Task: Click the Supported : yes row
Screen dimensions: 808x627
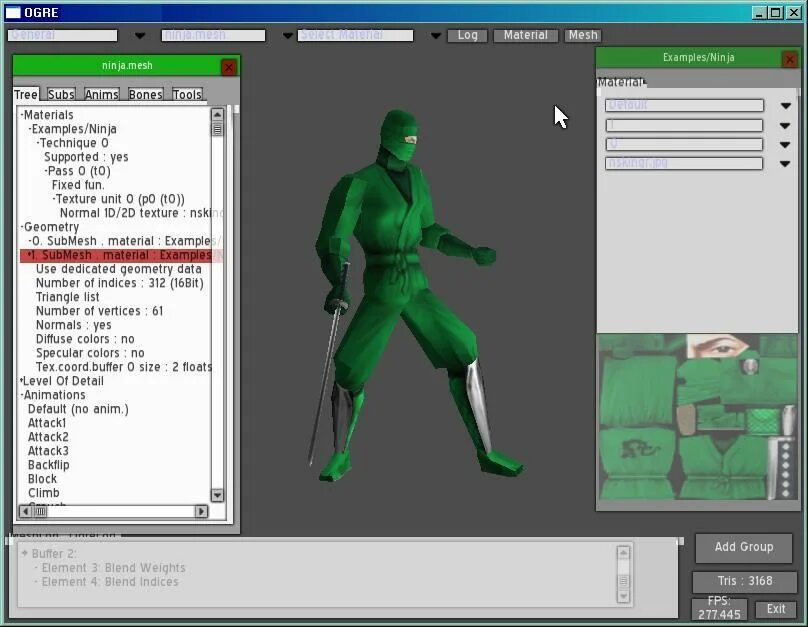Action: 86,157
